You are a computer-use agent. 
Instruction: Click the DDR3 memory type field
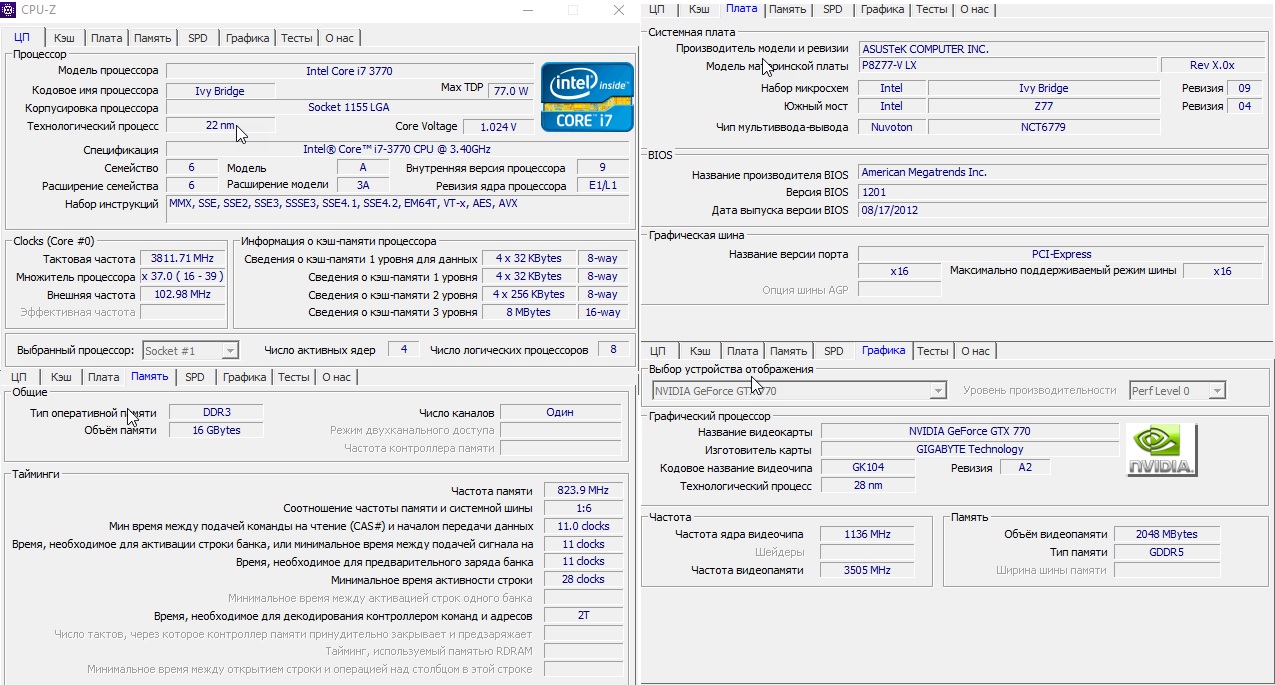tap(216, 412)
